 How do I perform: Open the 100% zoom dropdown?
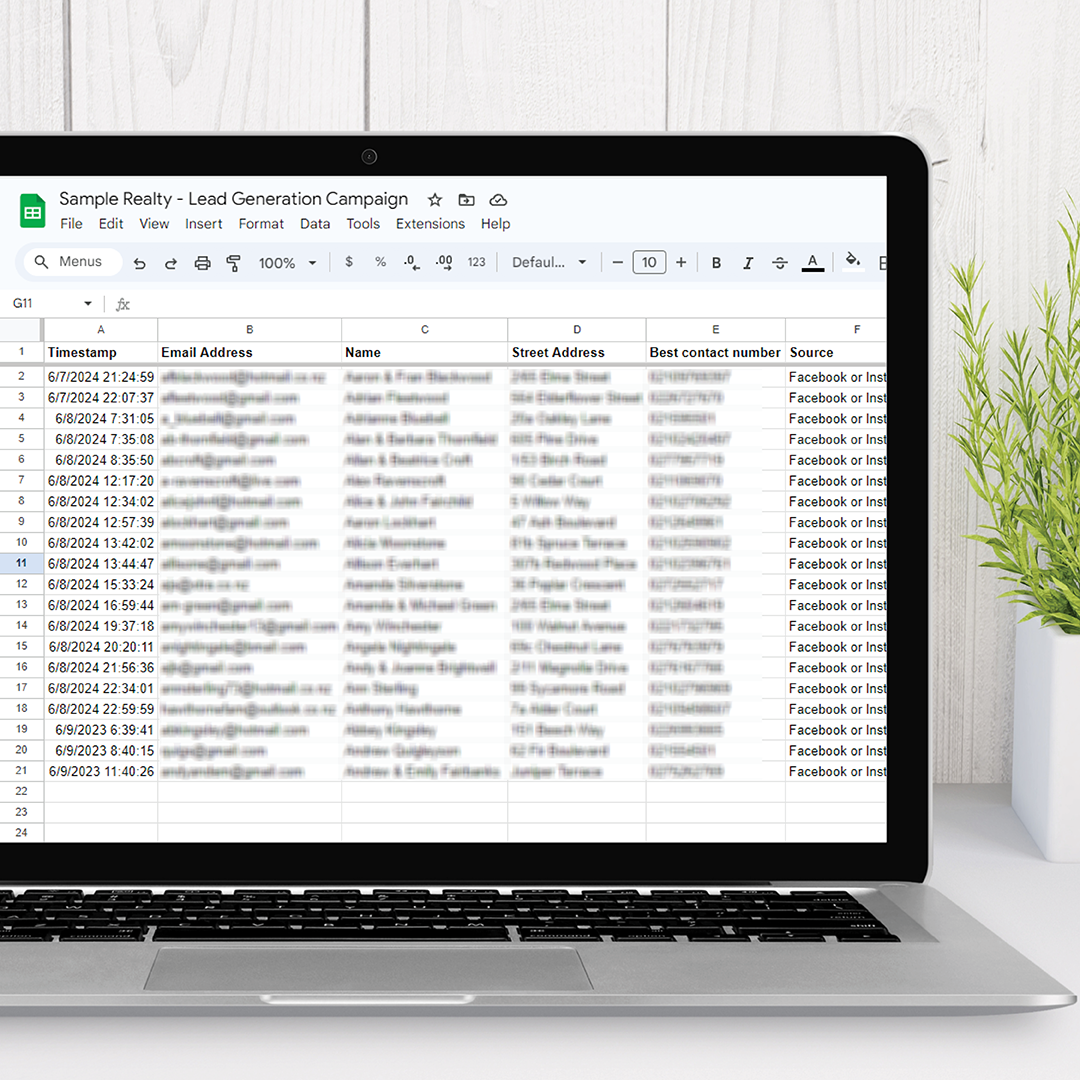[287, 263]
